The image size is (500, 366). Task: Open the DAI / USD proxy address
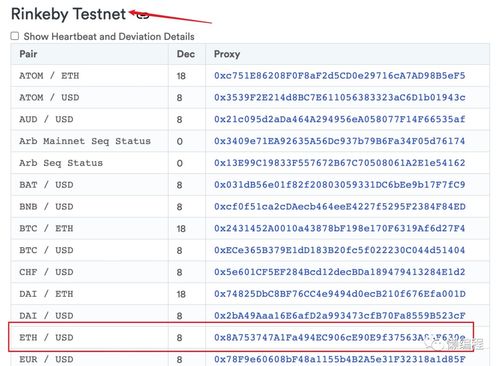coord(339,316)
